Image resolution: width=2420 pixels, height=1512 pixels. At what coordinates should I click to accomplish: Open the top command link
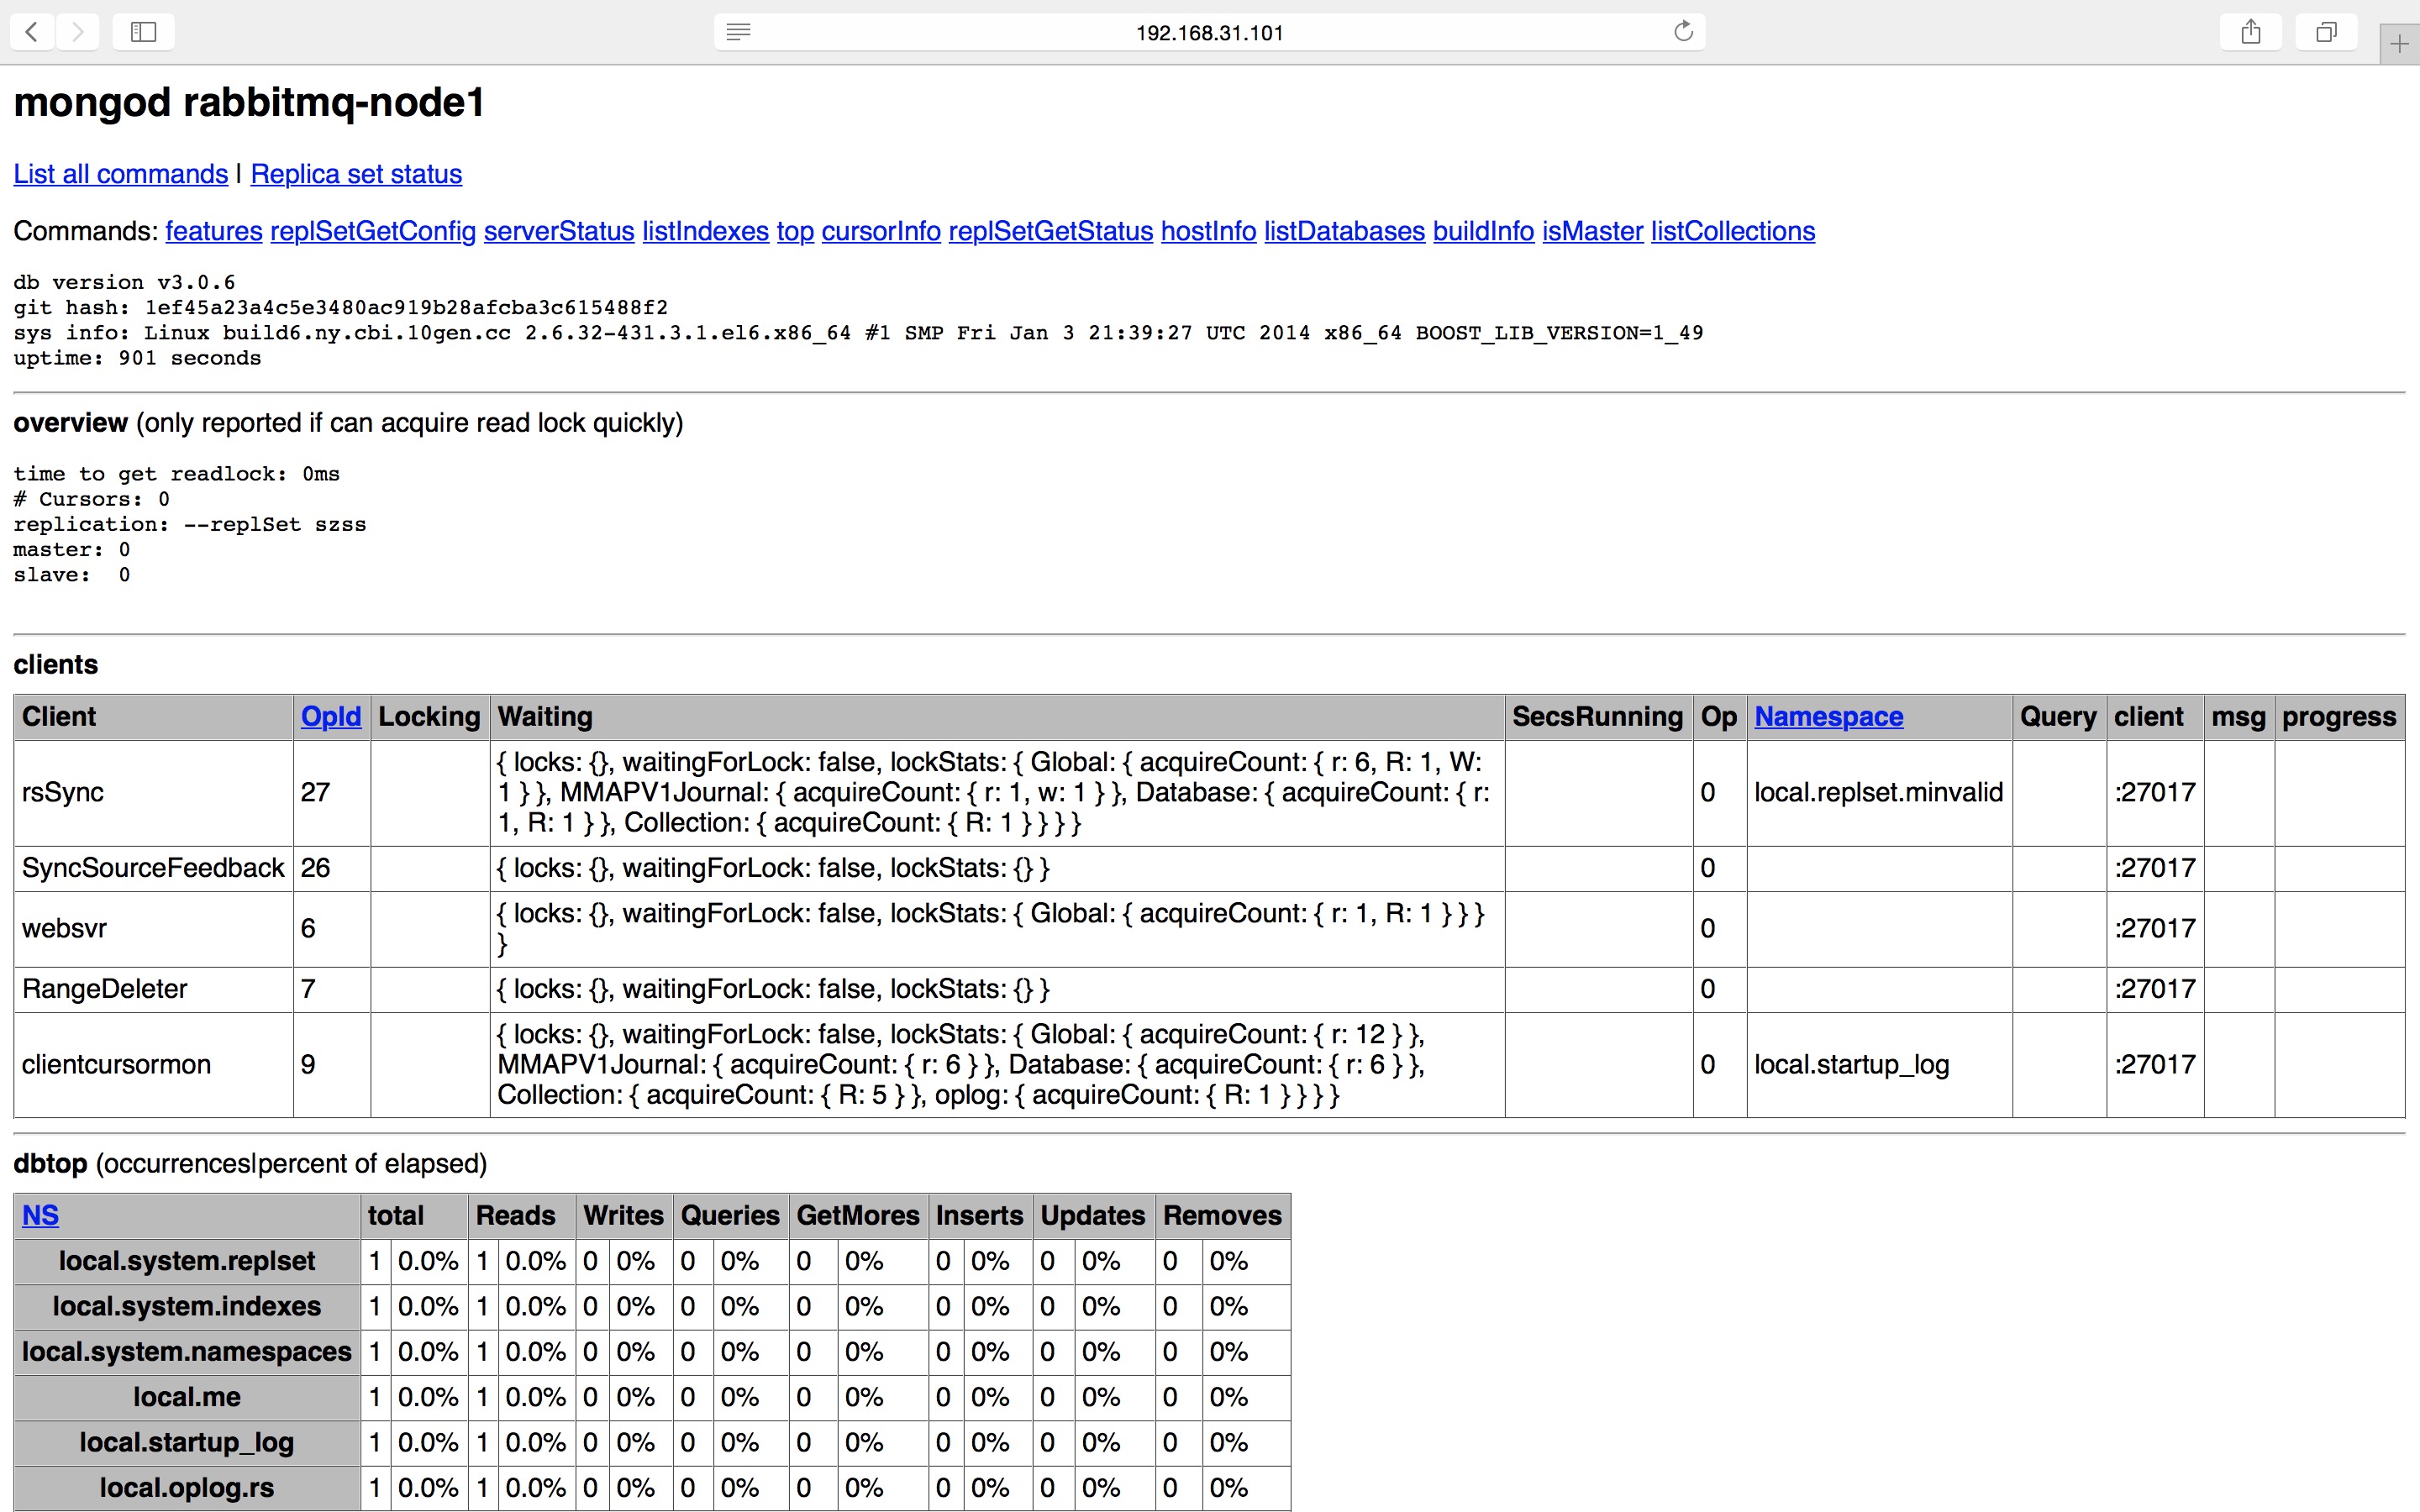(795, 231)
